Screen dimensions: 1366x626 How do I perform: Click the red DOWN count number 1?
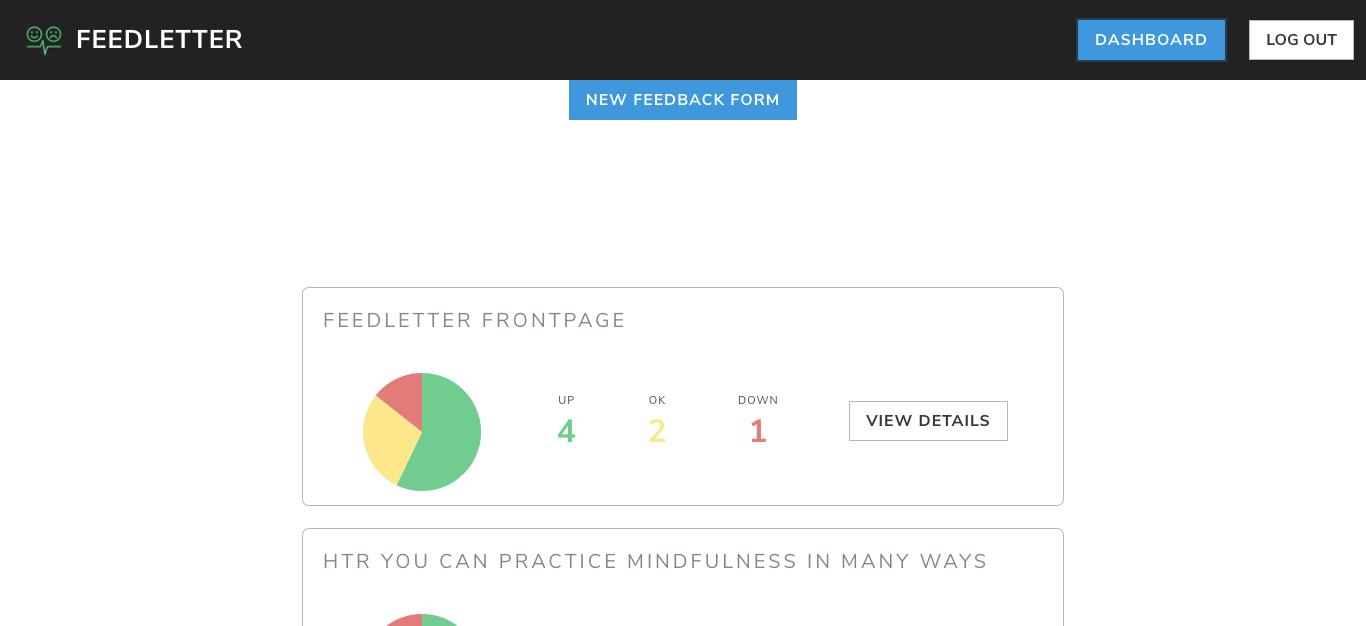point(758,431)
